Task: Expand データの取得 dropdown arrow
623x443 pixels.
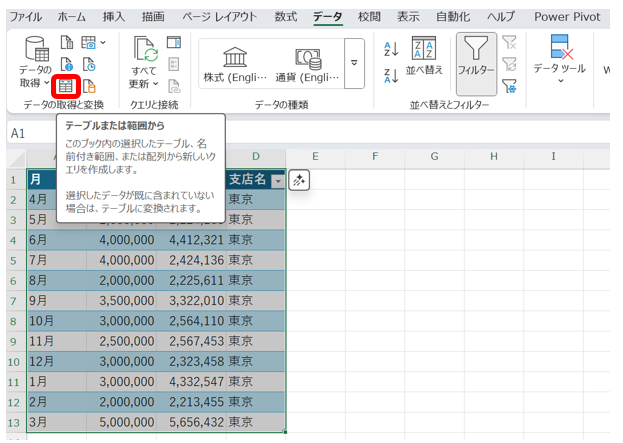Action: [47, 83]
